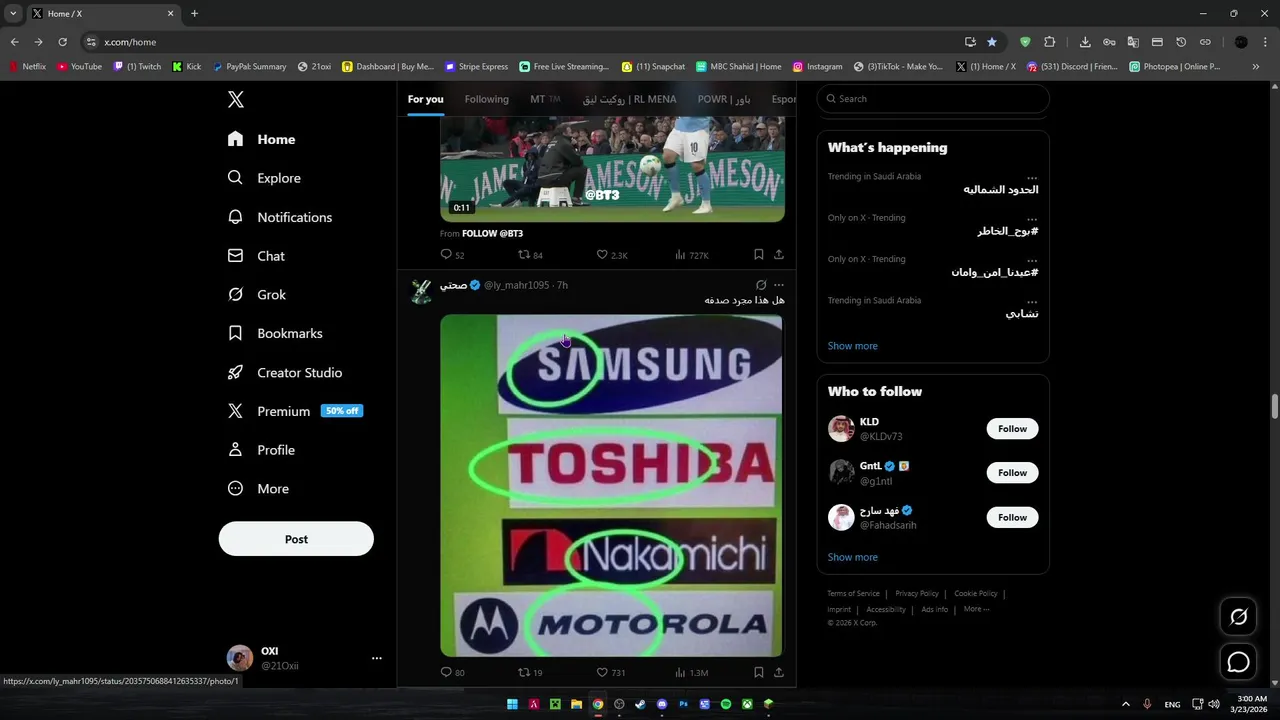Open OXI account menu ellipsis
Screen dimensions: 1280x720
coord(377,658)
